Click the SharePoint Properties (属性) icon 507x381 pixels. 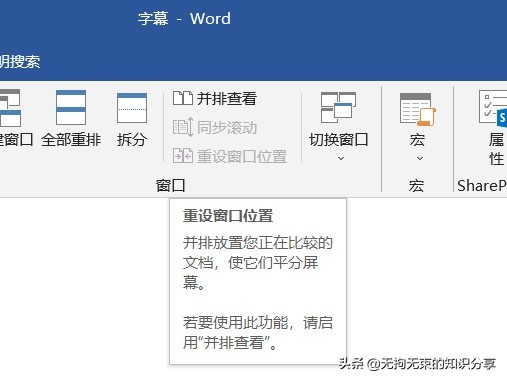click(x=493, y=108)
